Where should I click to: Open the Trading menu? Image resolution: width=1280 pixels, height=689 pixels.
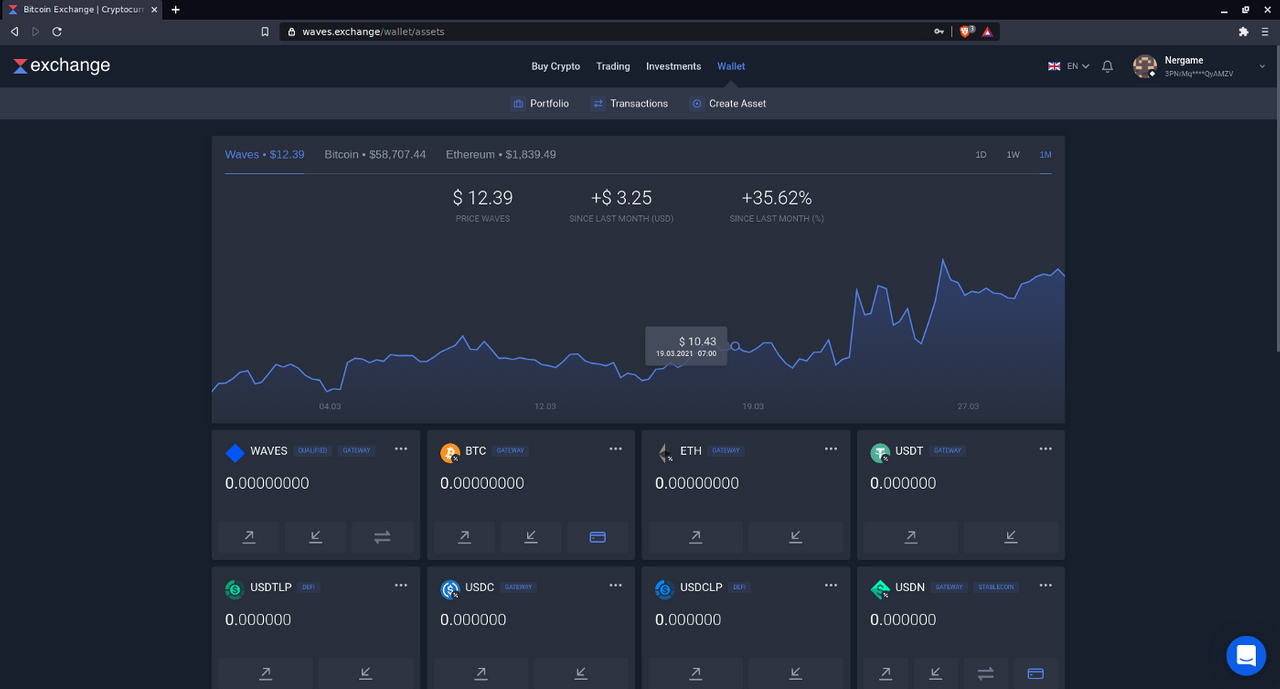tap(613, 66)
